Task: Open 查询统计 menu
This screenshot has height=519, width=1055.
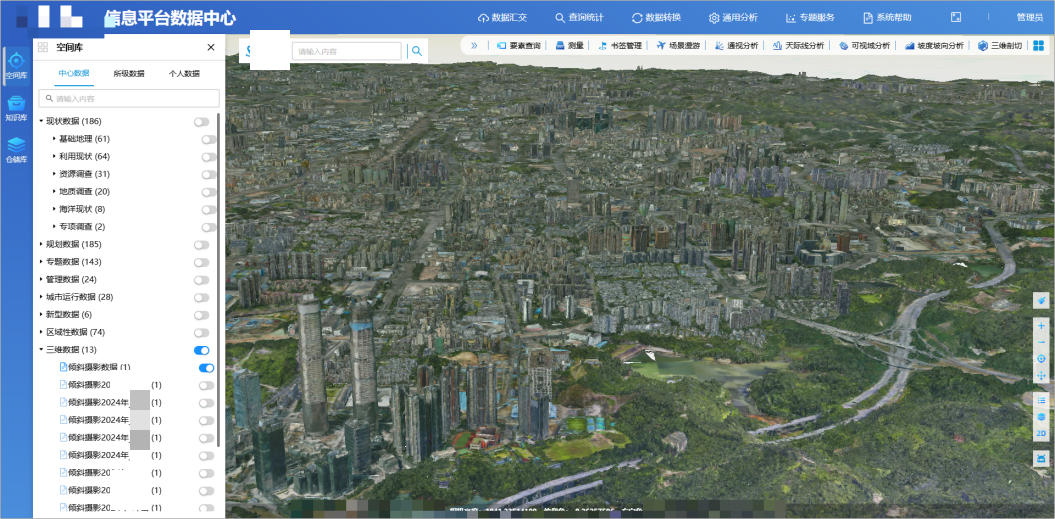Action: tap(579, 18)
